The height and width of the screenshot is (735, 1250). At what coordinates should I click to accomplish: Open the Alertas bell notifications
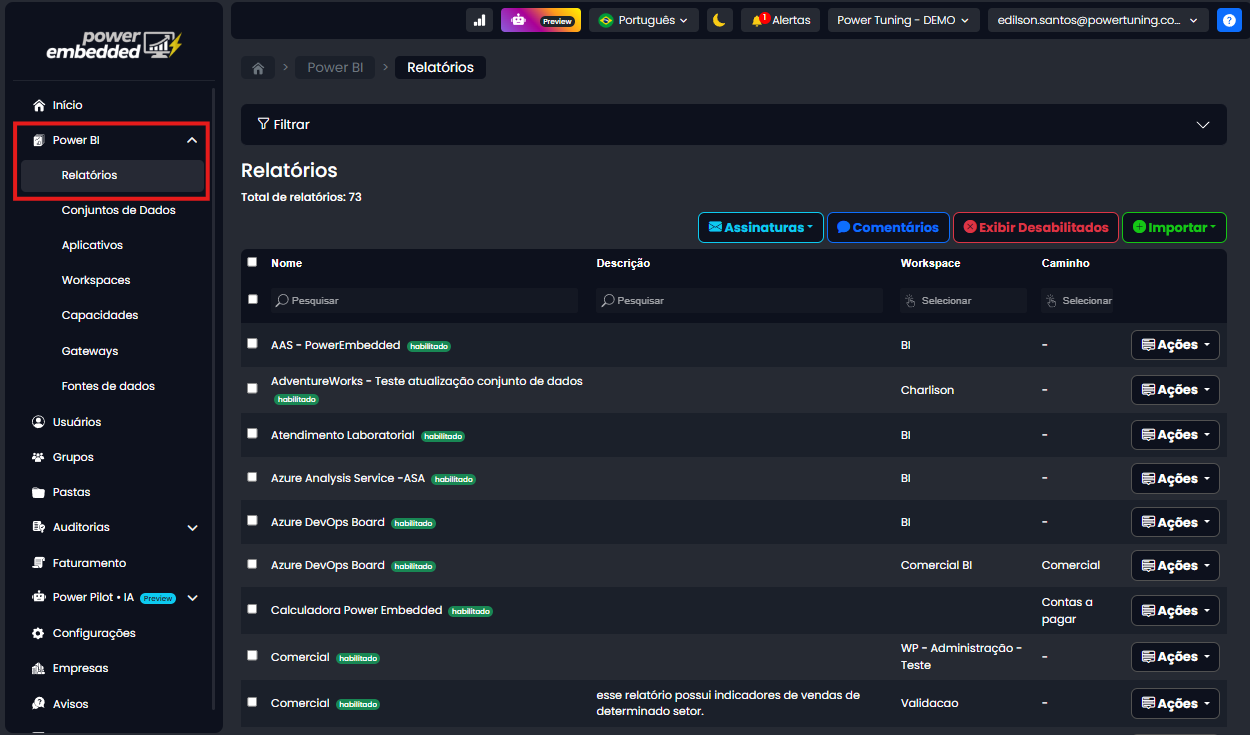781,20
